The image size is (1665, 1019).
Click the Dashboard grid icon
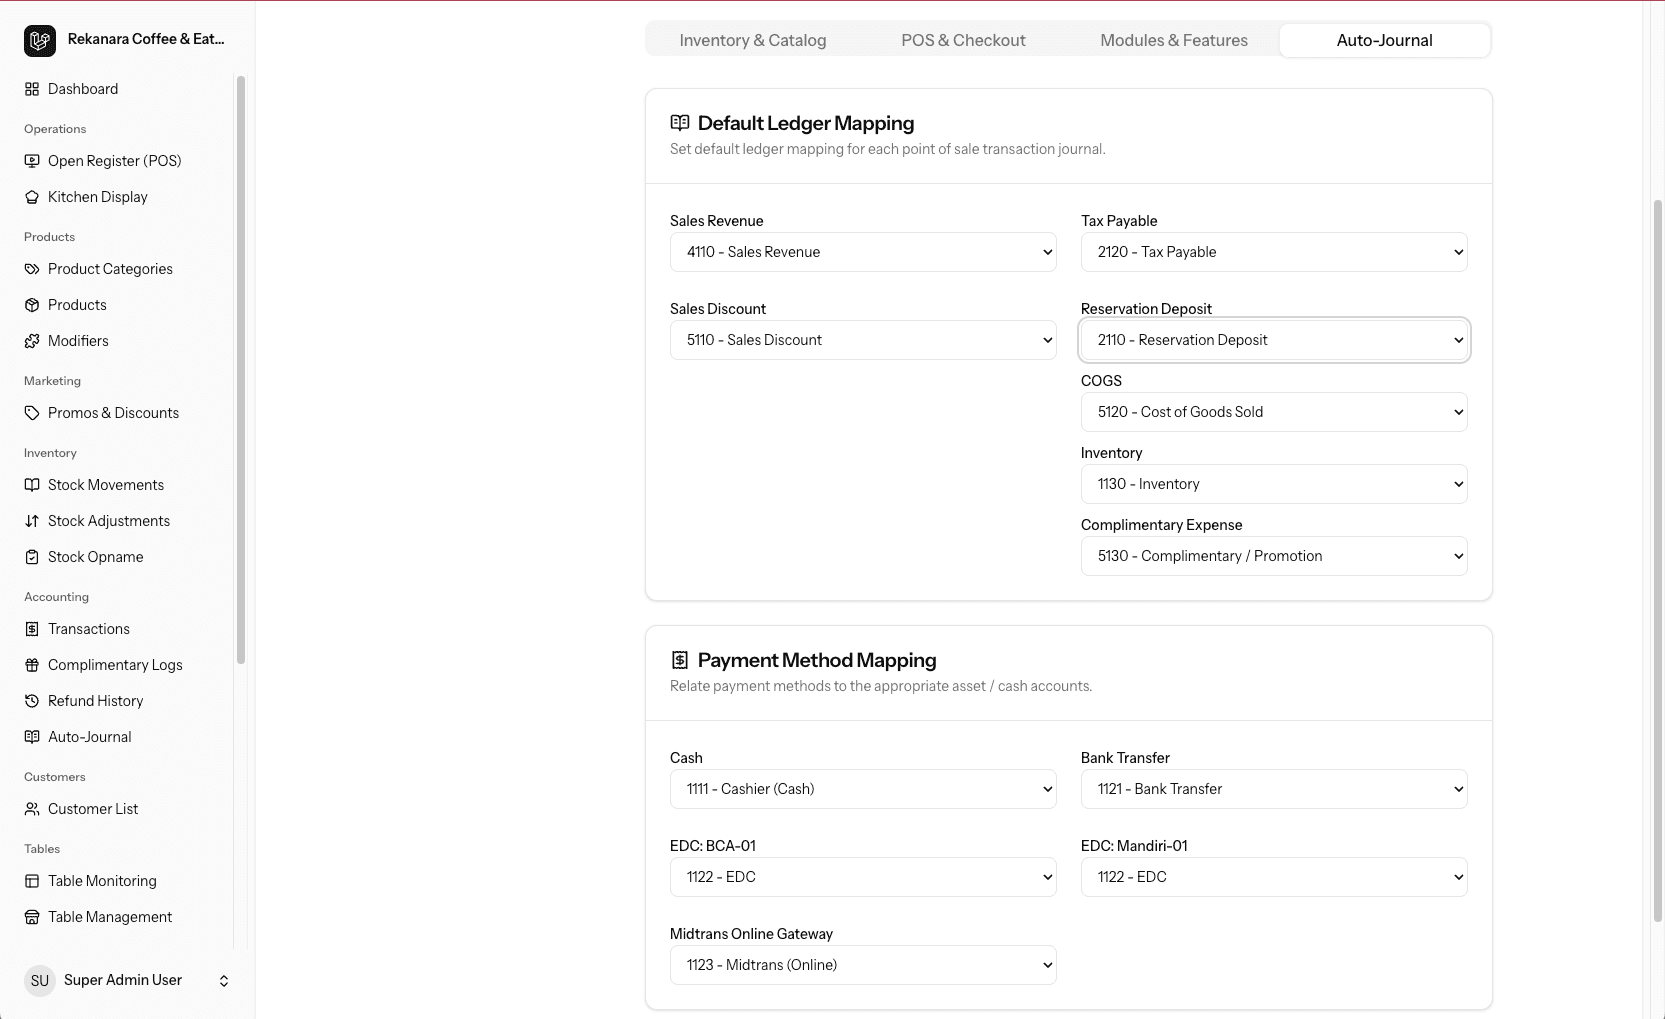coord(32,89)
